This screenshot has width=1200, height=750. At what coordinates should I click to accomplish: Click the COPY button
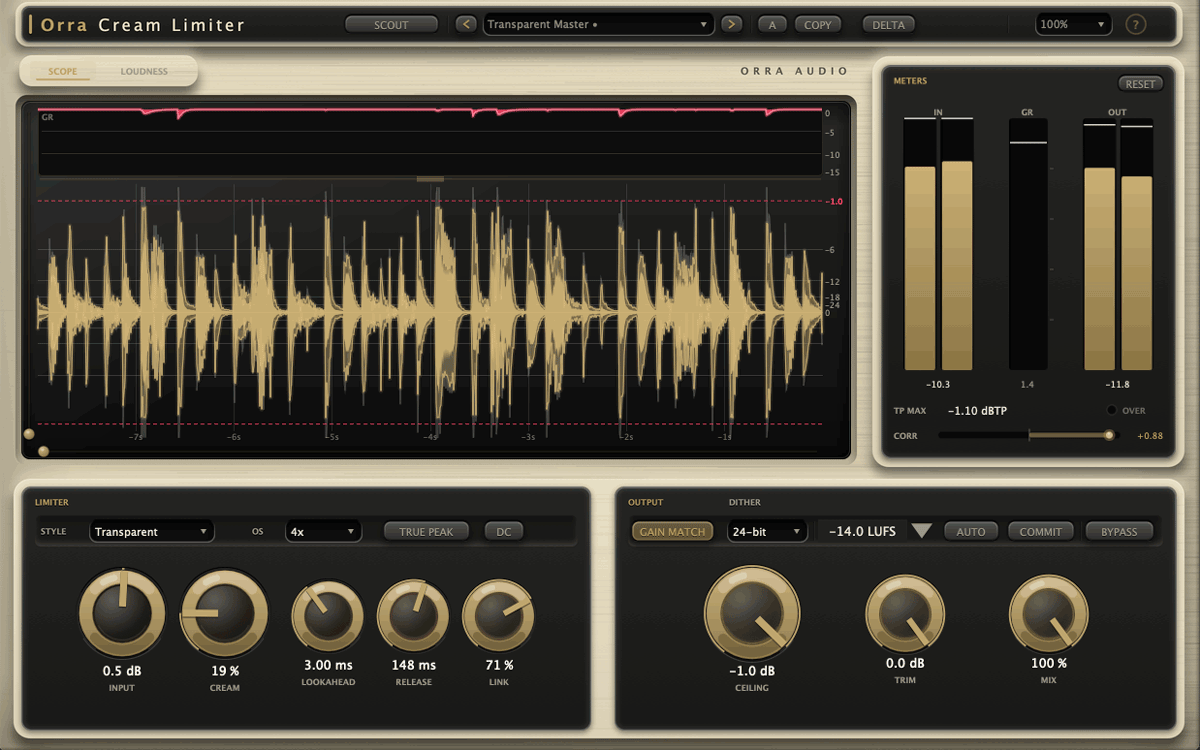pyautogui.click(x=818, y=25)
